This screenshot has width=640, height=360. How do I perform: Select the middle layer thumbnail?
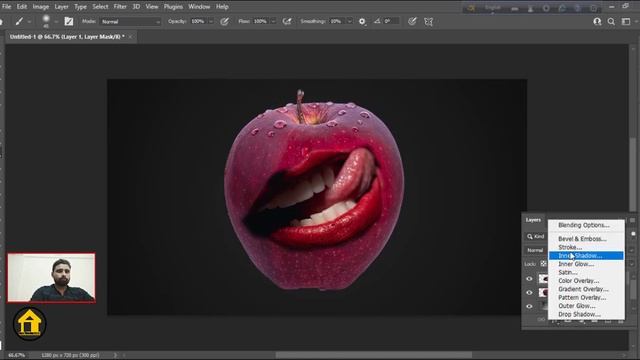click(543, 292)
